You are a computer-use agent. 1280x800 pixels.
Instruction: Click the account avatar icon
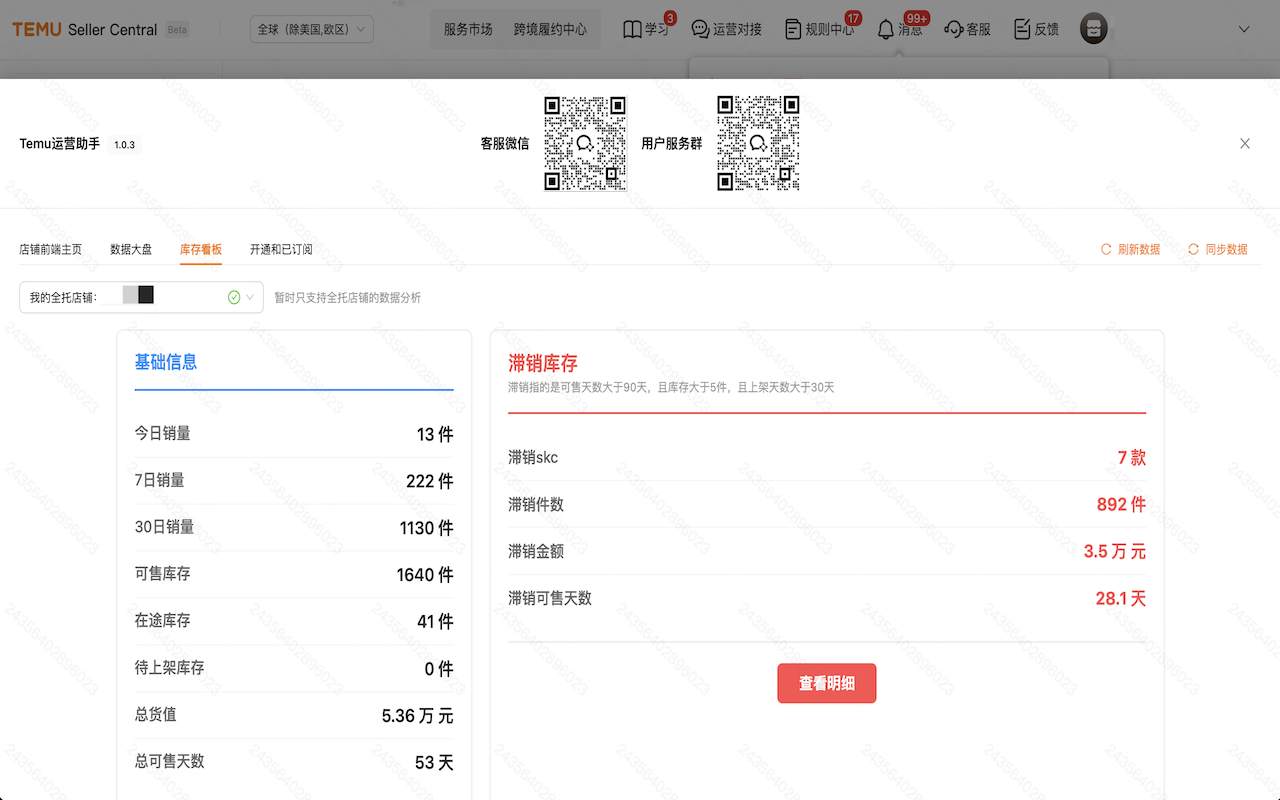(x=1093, y=29)
